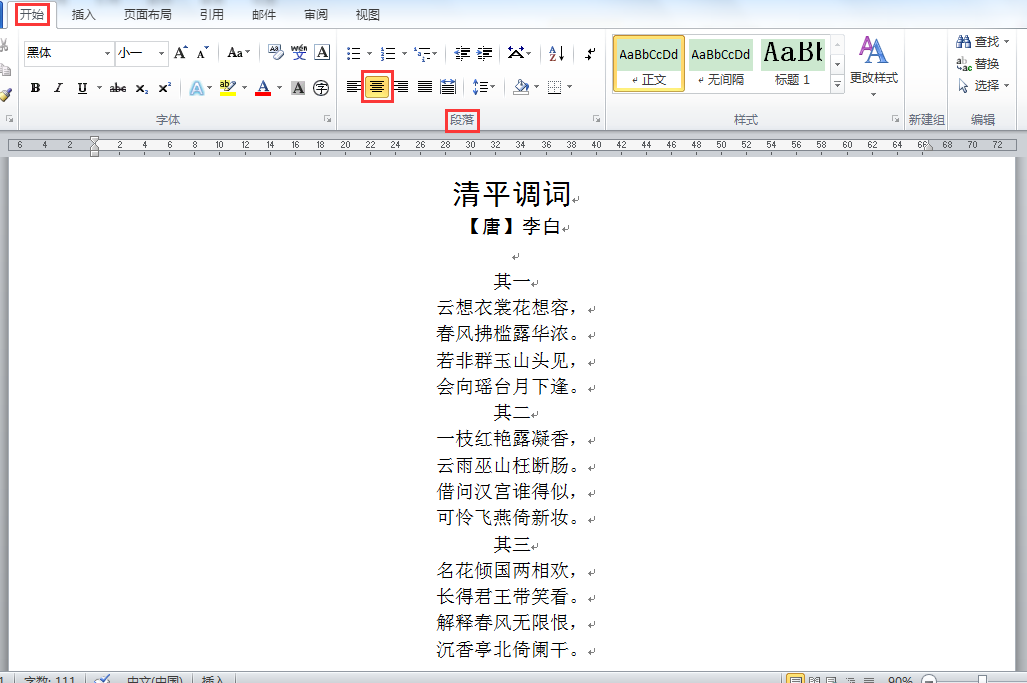
Task: Click Format Painter brush icon
Action: point(5,96)
